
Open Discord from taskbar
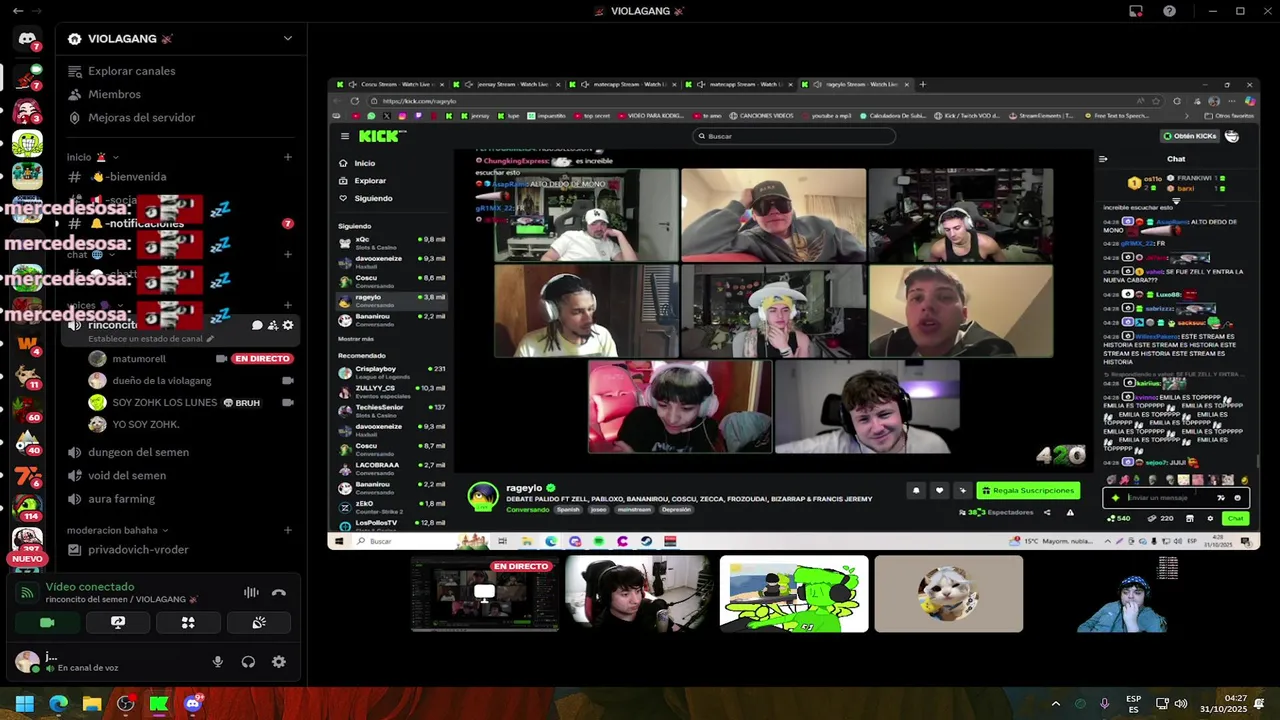coord(193,704)
